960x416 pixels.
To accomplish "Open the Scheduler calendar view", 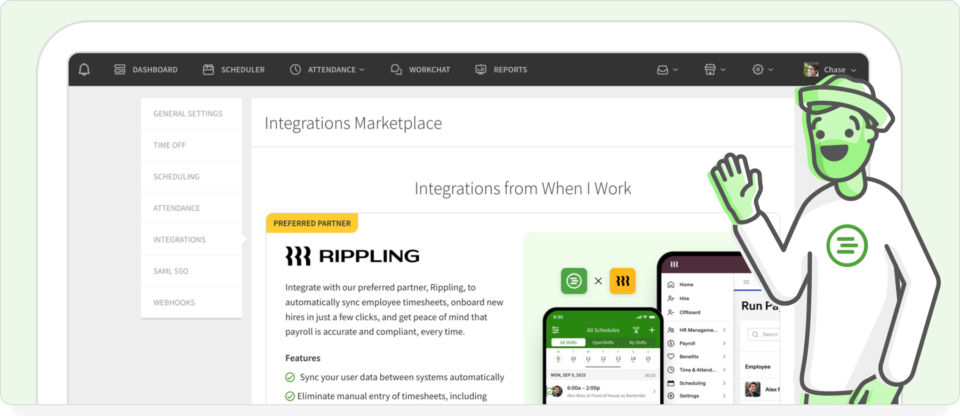I will (233, 70).
